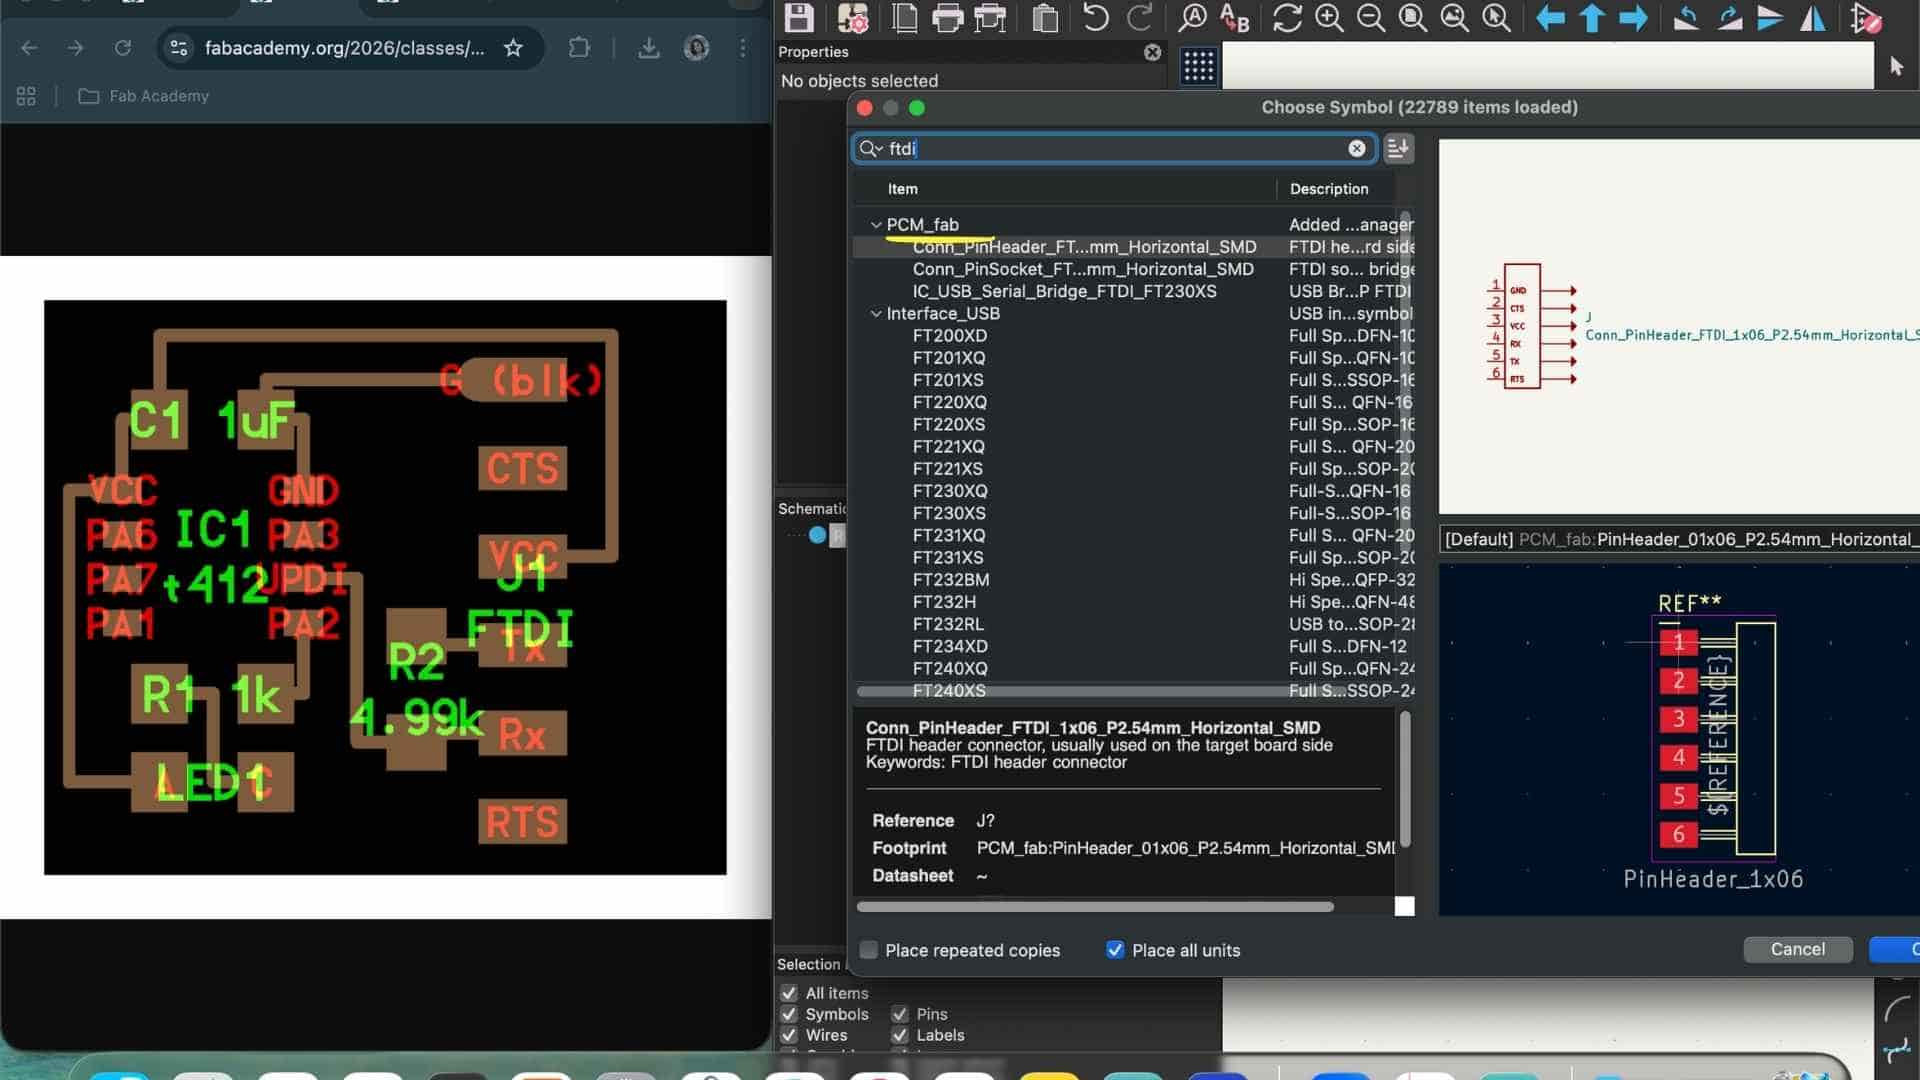Select IC_USB_Serial_Bridge_FTDI_FT230XS symbol

[x=1064, y=291]
